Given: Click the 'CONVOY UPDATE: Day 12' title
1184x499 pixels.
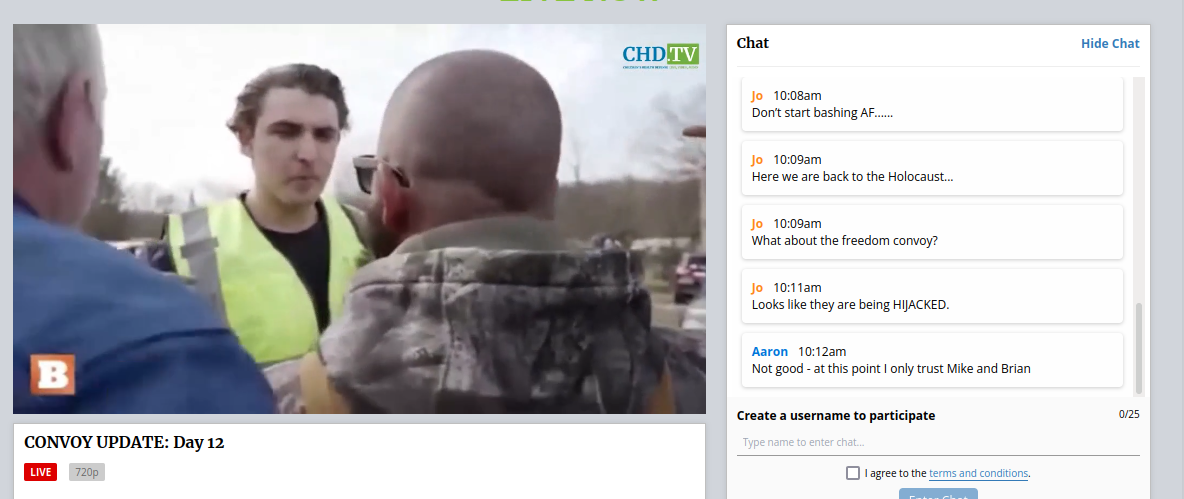Looking at the screenshot, I should tap(124, 442).
